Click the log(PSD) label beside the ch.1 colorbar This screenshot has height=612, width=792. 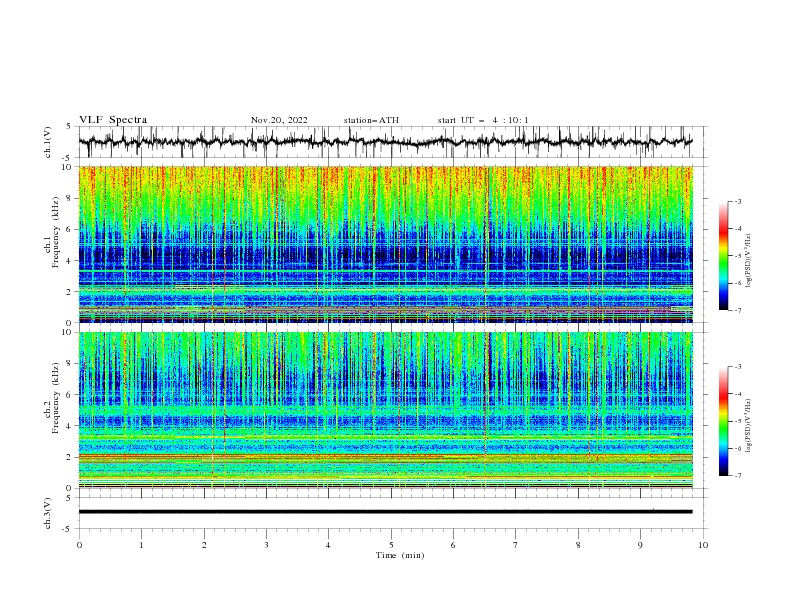pos(748,261)
